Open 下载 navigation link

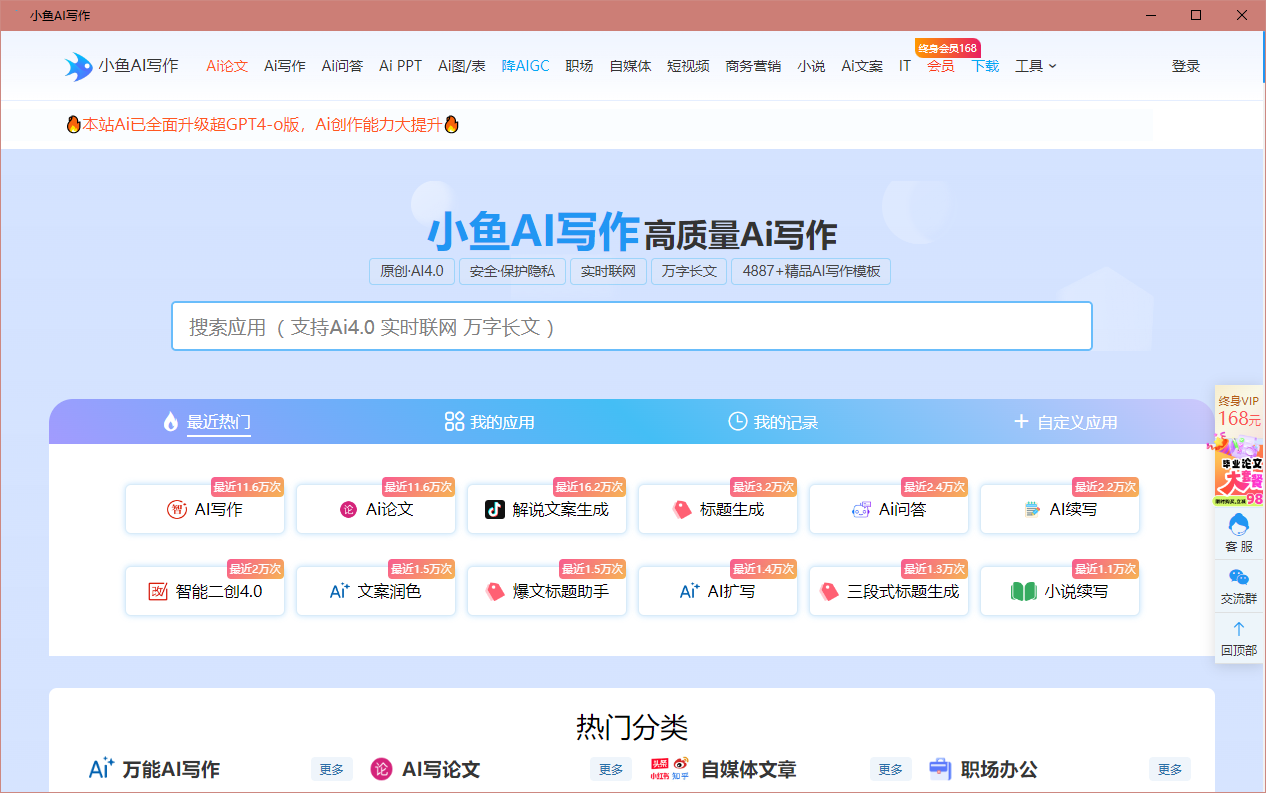tap(985, 66)
